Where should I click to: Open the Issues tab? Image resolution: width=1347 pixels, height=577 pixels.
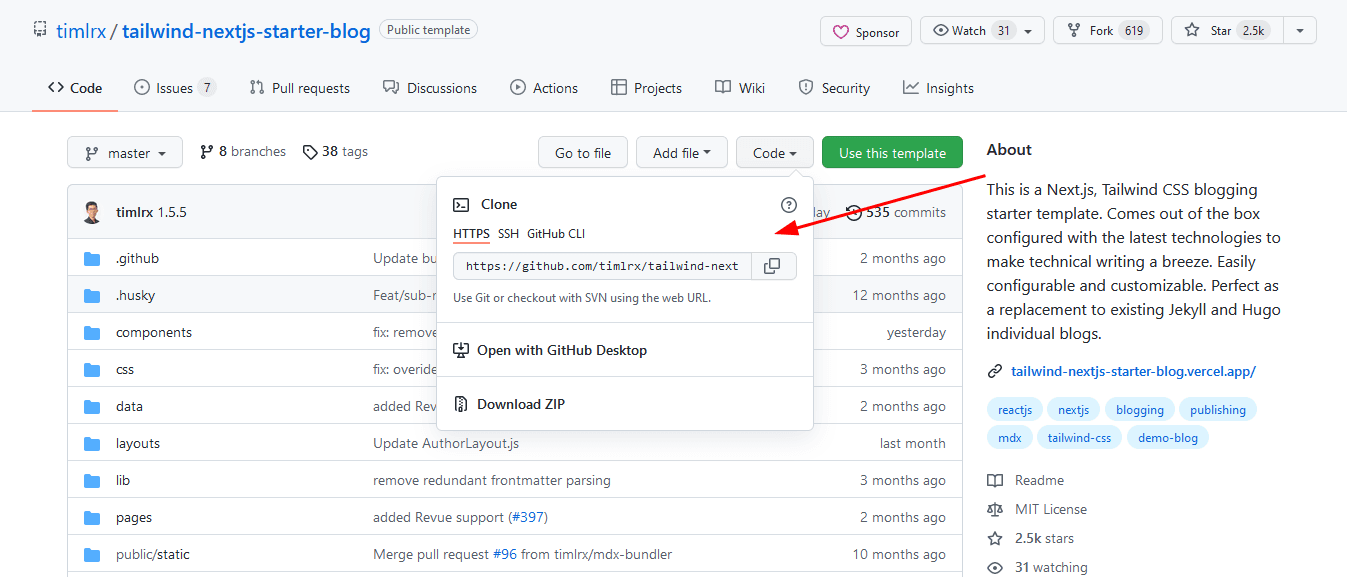coord(175,88)
